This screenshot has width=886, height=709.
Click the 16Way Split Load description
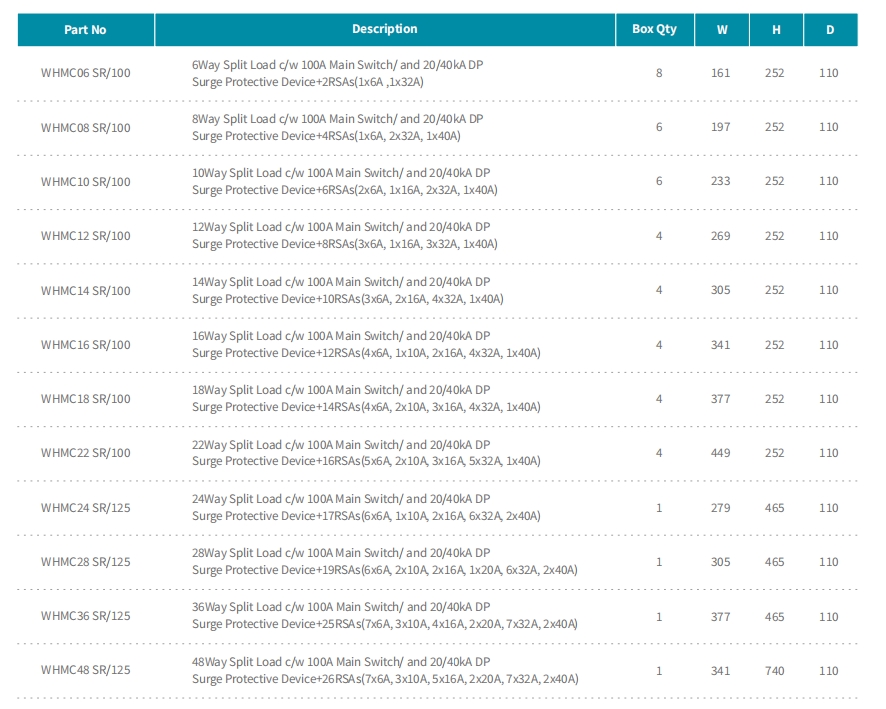pyautogui.click(x=366, y=345)
